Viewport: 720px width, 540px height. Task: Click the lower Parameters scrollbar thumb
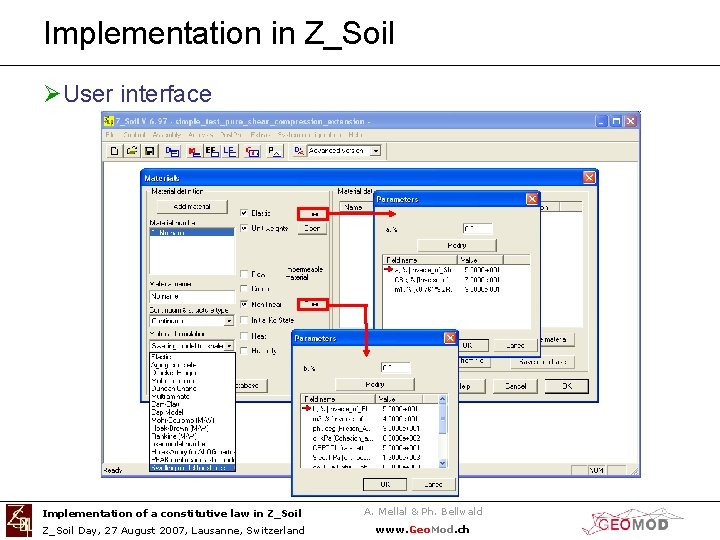pyautogui.click(x=443, y=419)
